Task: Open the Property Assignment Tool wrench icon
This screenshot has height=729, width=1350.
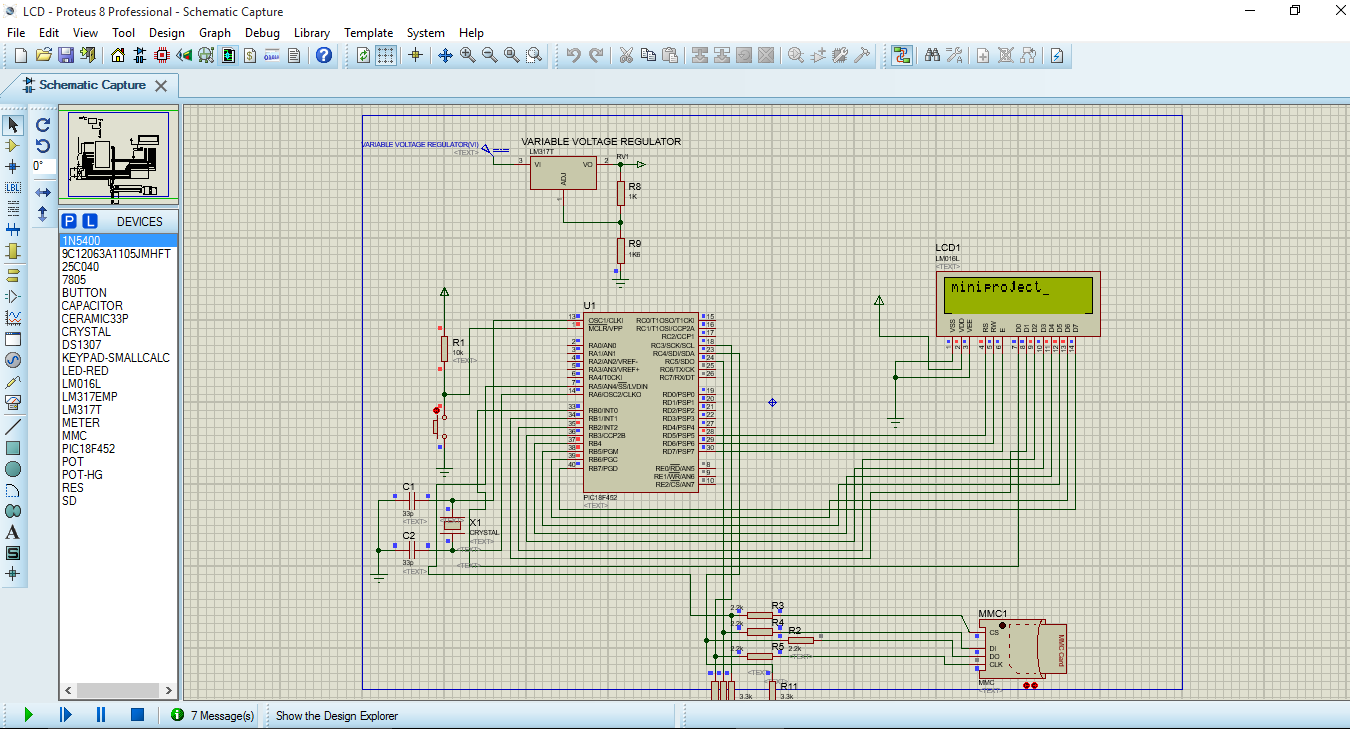Action: tap(954, 55)
